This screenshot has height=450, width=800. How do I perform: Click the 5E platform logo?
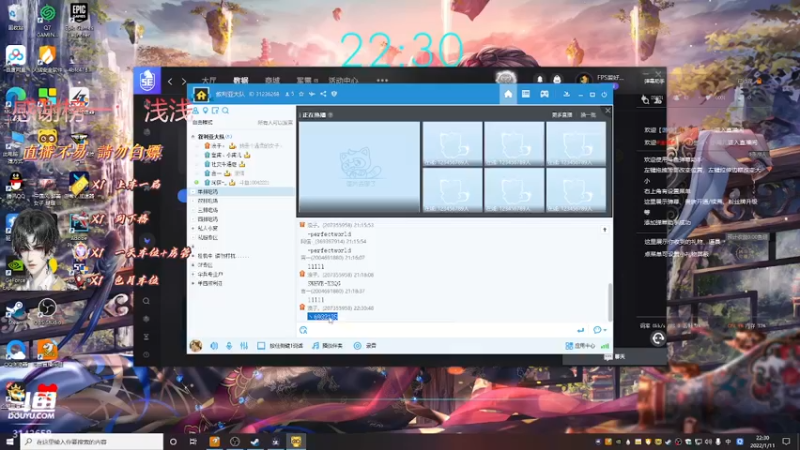point(147,80)
